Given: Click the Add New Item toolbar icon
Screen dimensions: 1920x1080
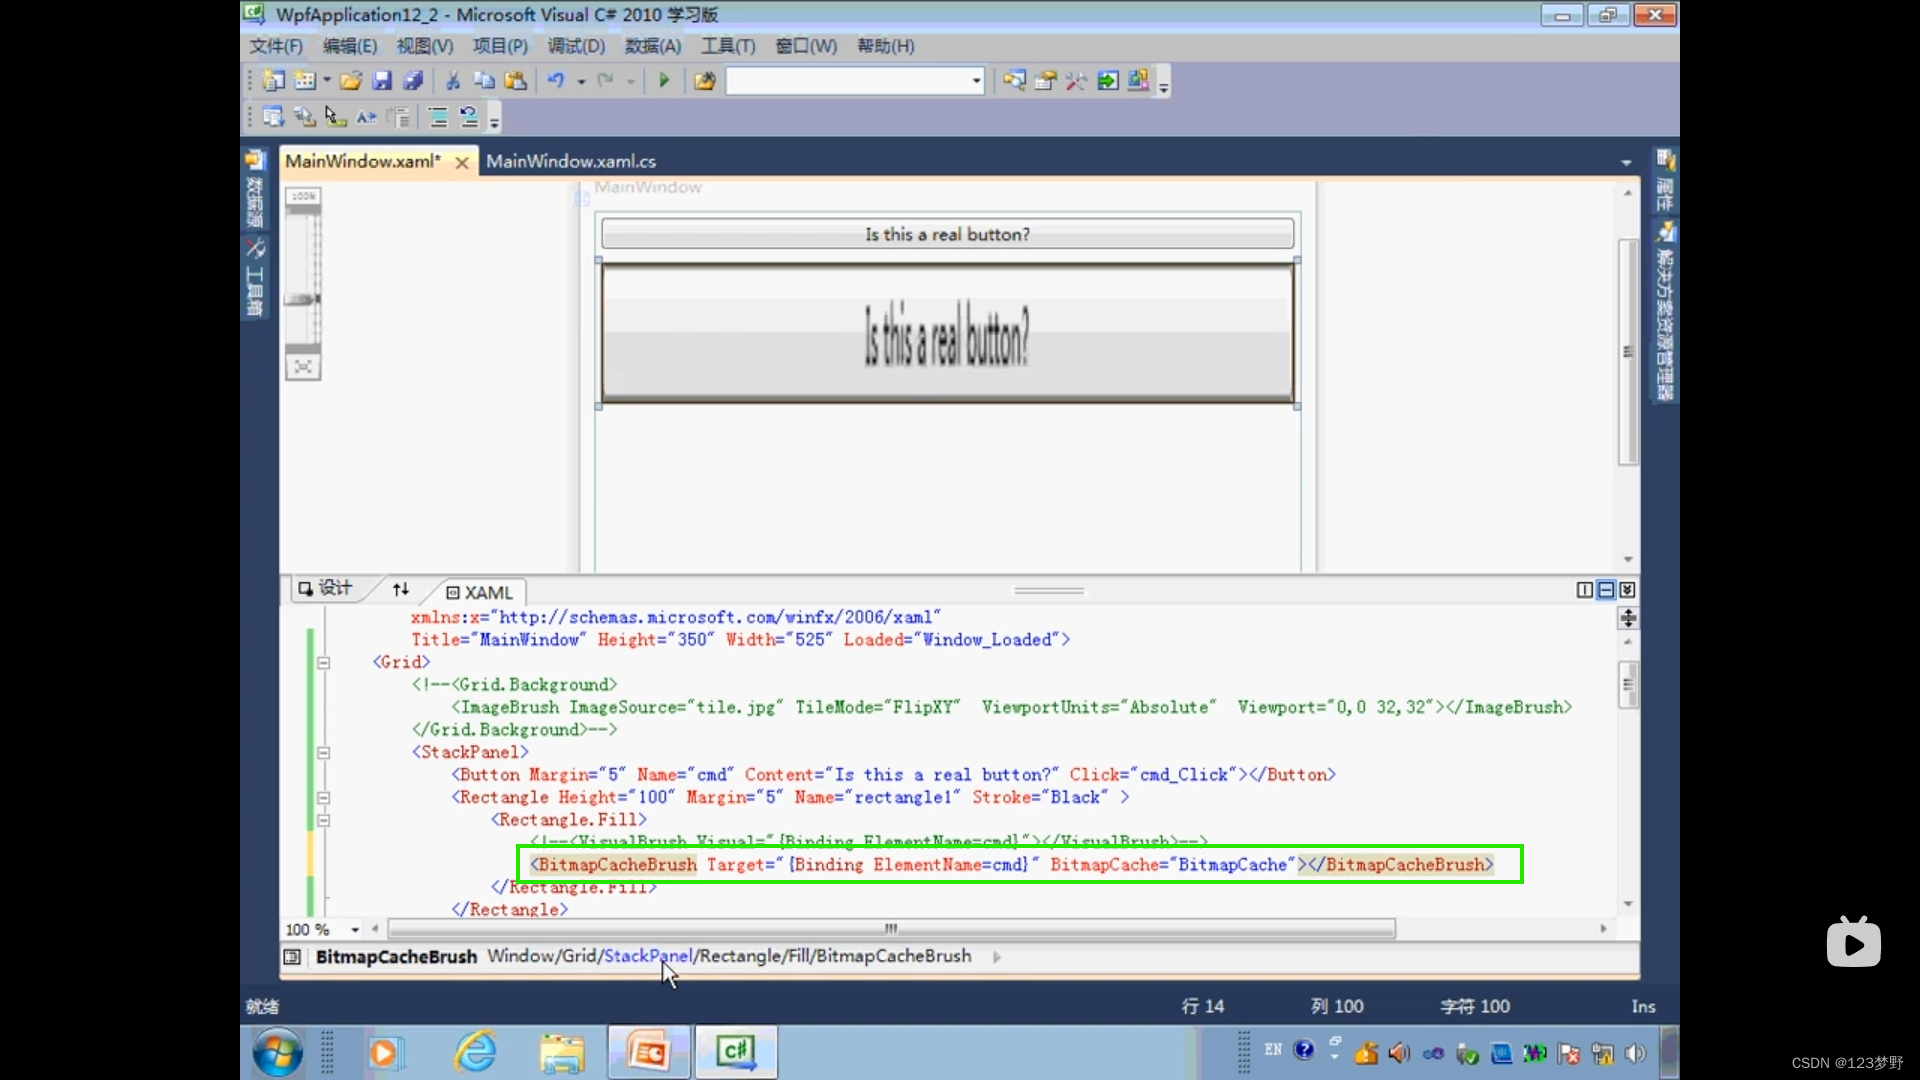Looking at the screenshot, I should tap(305, 81).
